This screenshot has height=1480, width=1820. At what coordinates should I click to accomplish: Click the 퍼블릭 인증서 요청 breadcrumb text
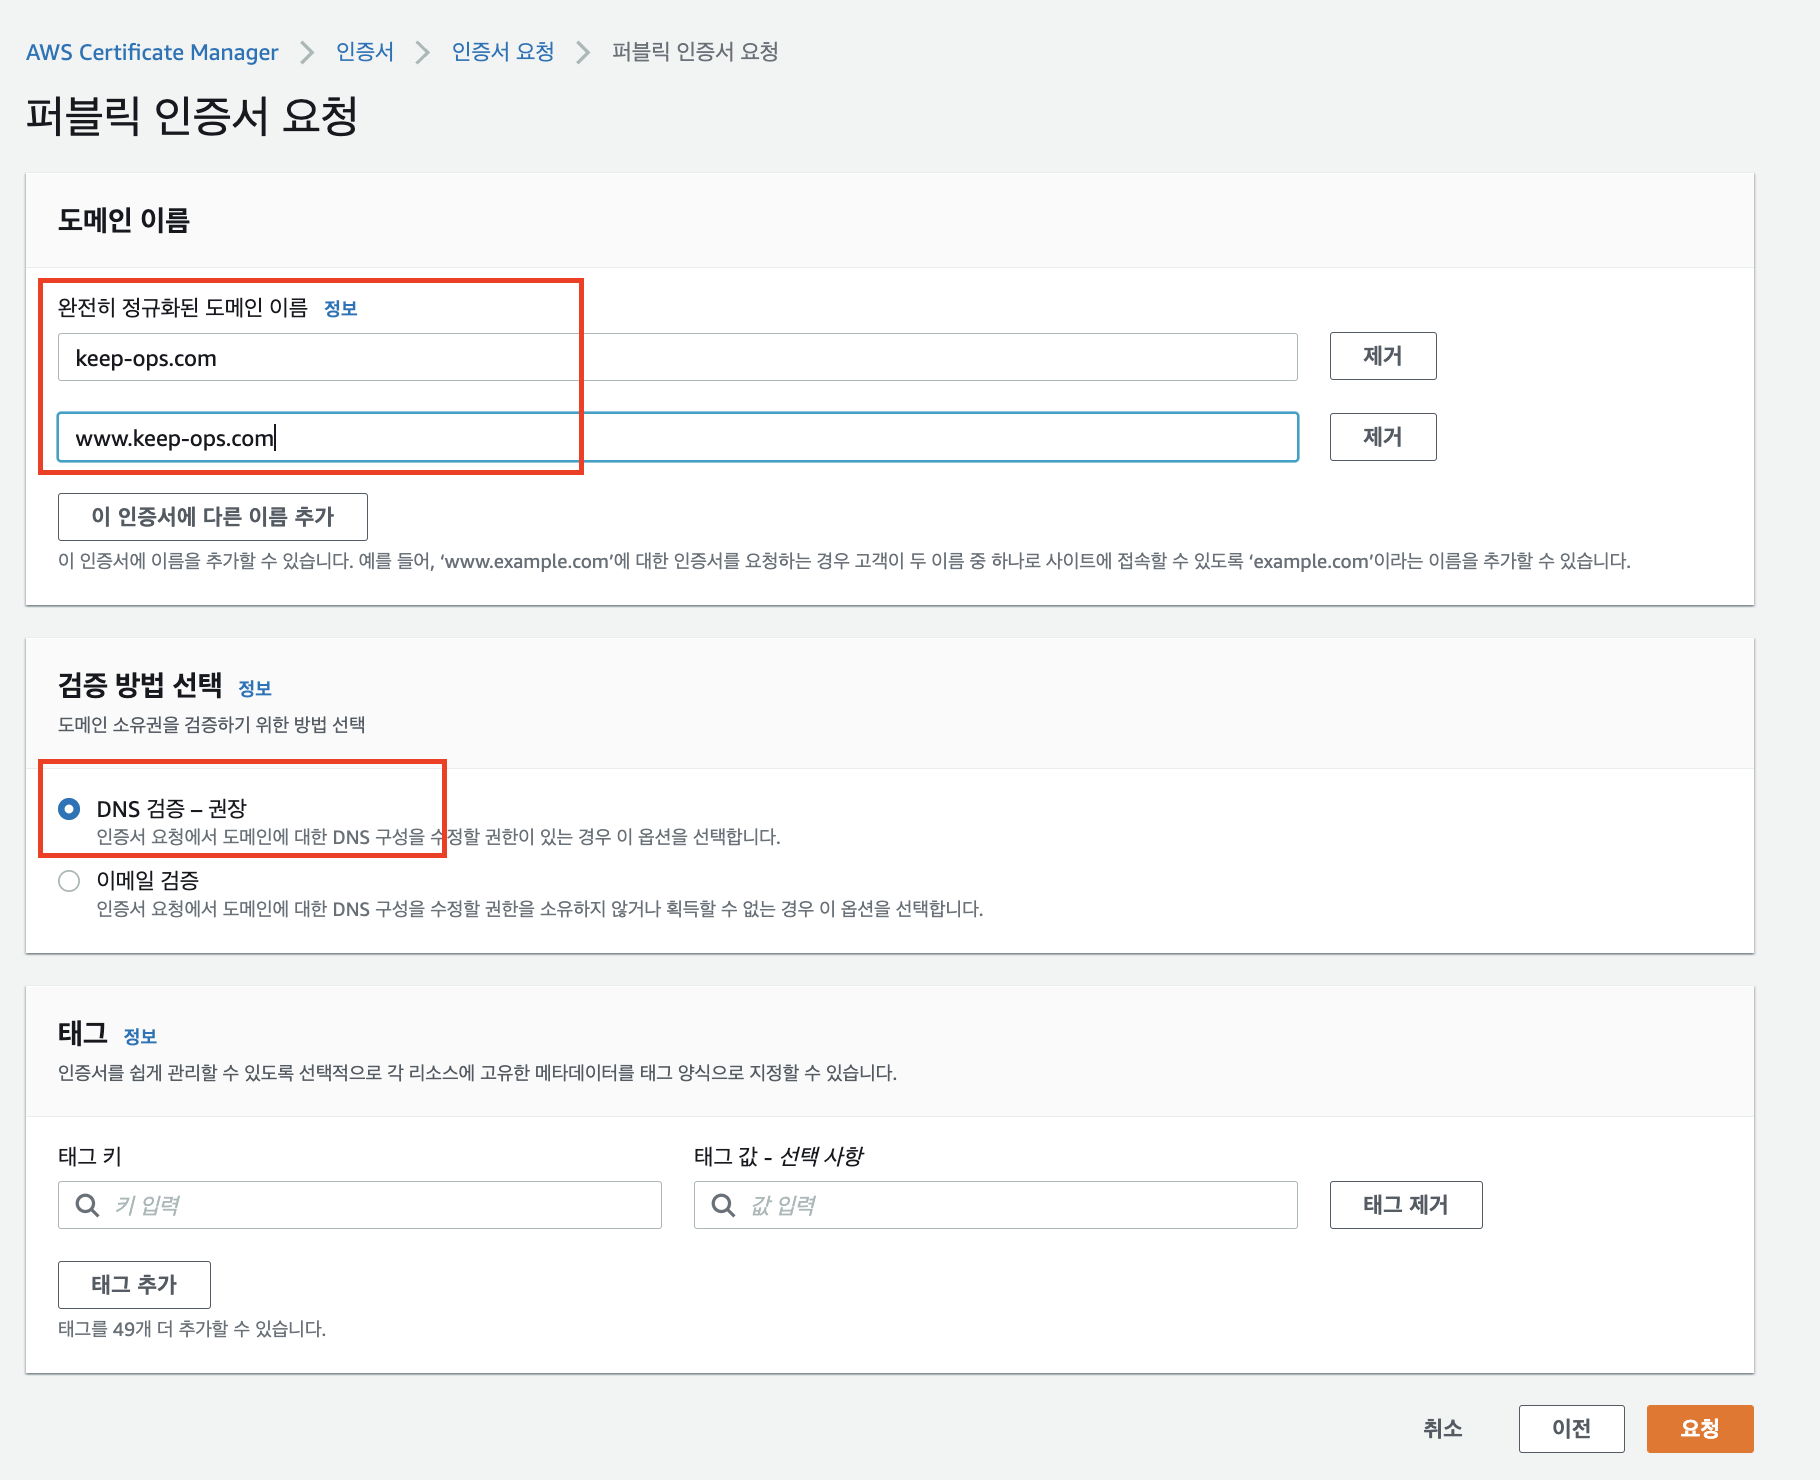coord(695,52)
